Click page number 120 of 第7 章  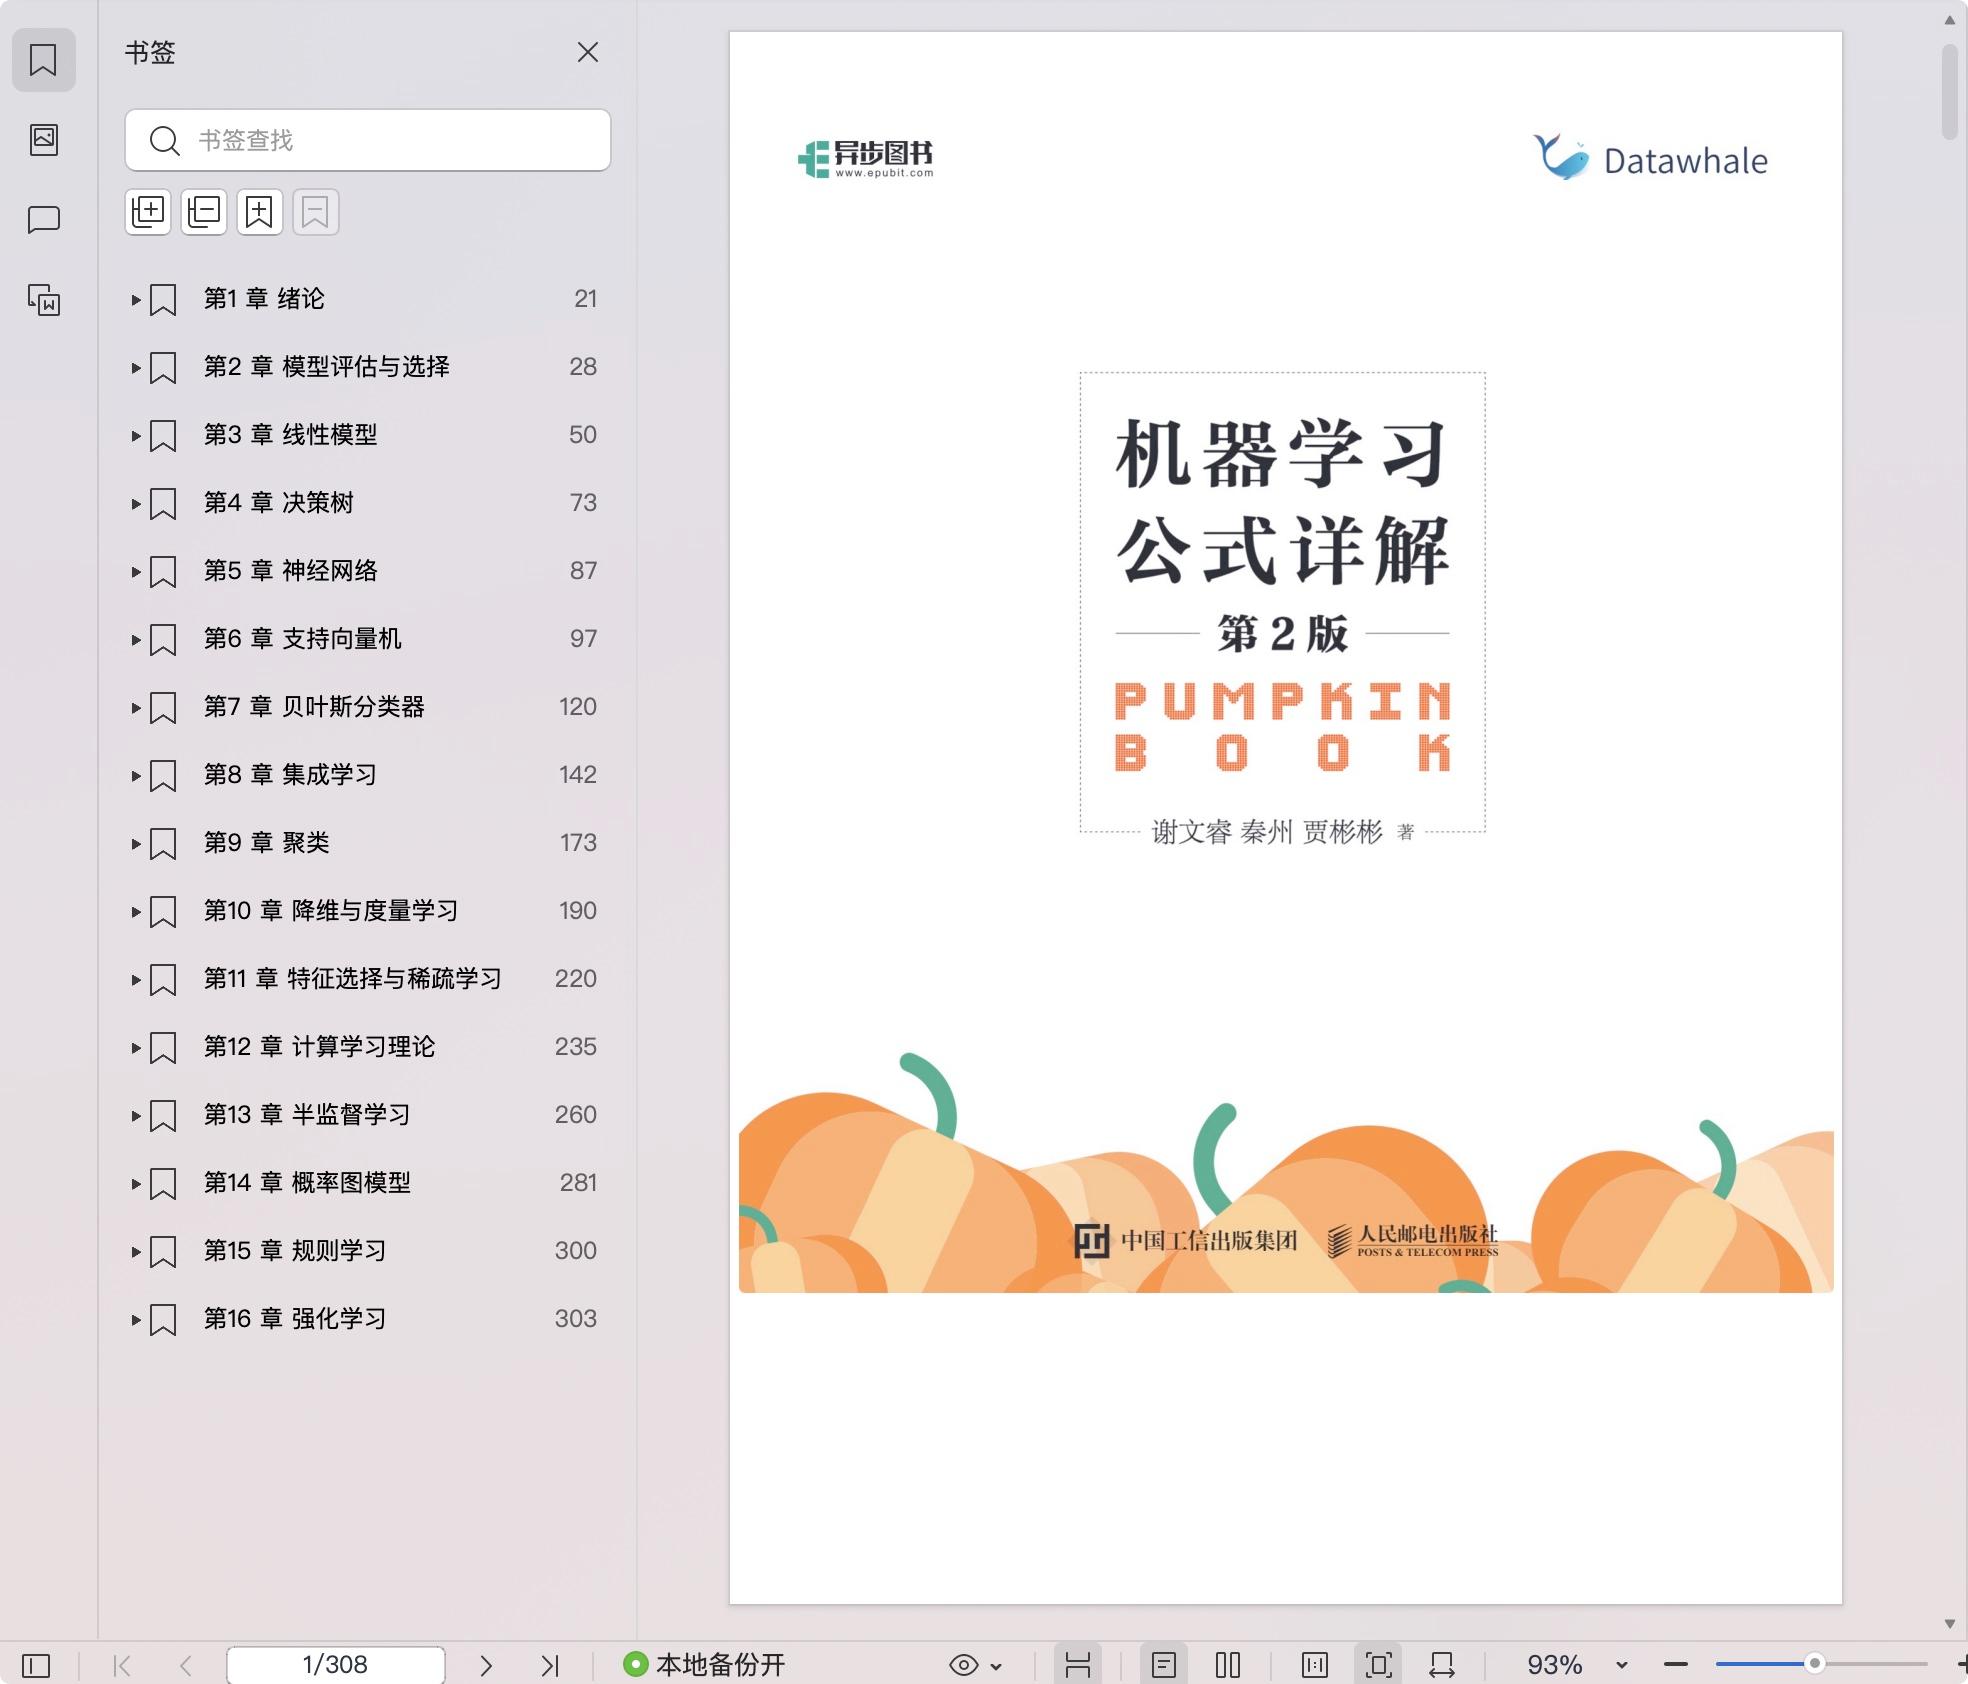click(577, 707)
